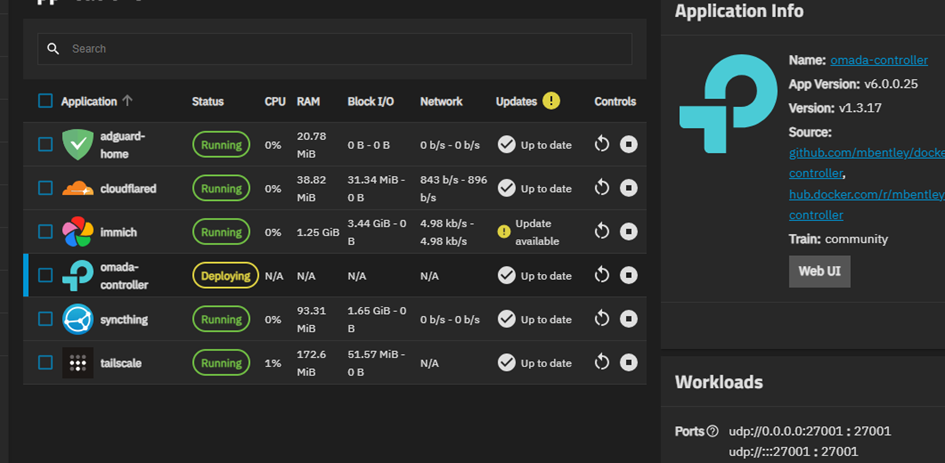This screenshot has height=463, width=945.
Task: Open the Web UI button
Action: click(x=819, y=272)
